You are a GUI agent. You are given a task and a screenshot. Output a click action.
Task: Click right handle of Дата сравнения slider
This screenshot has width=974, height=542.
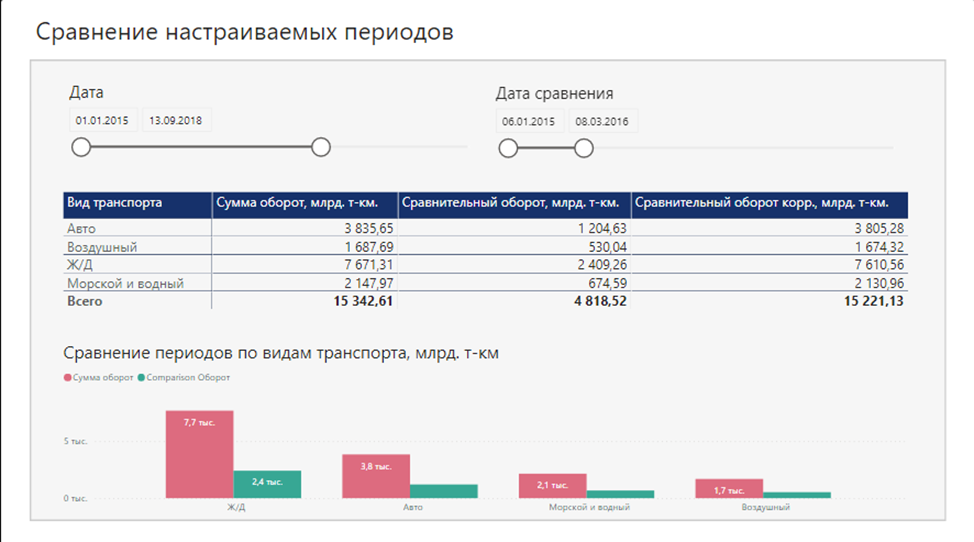(583, 148)
